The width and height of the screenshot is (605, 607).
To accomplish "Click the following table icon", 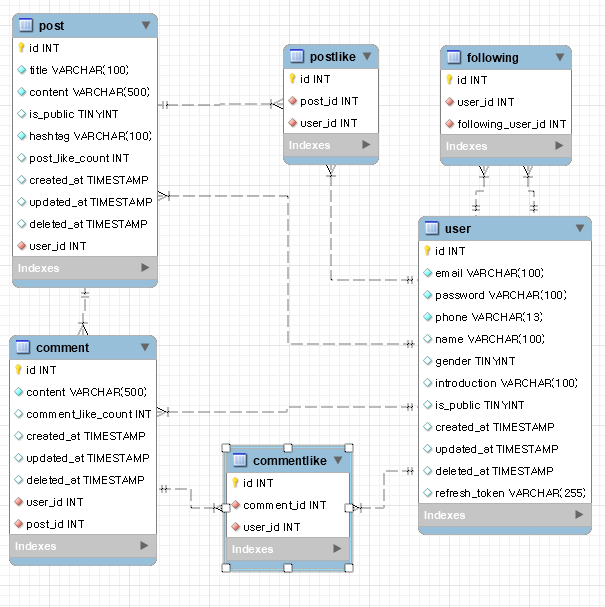I will pyautogui.click(x=454, y=57).
